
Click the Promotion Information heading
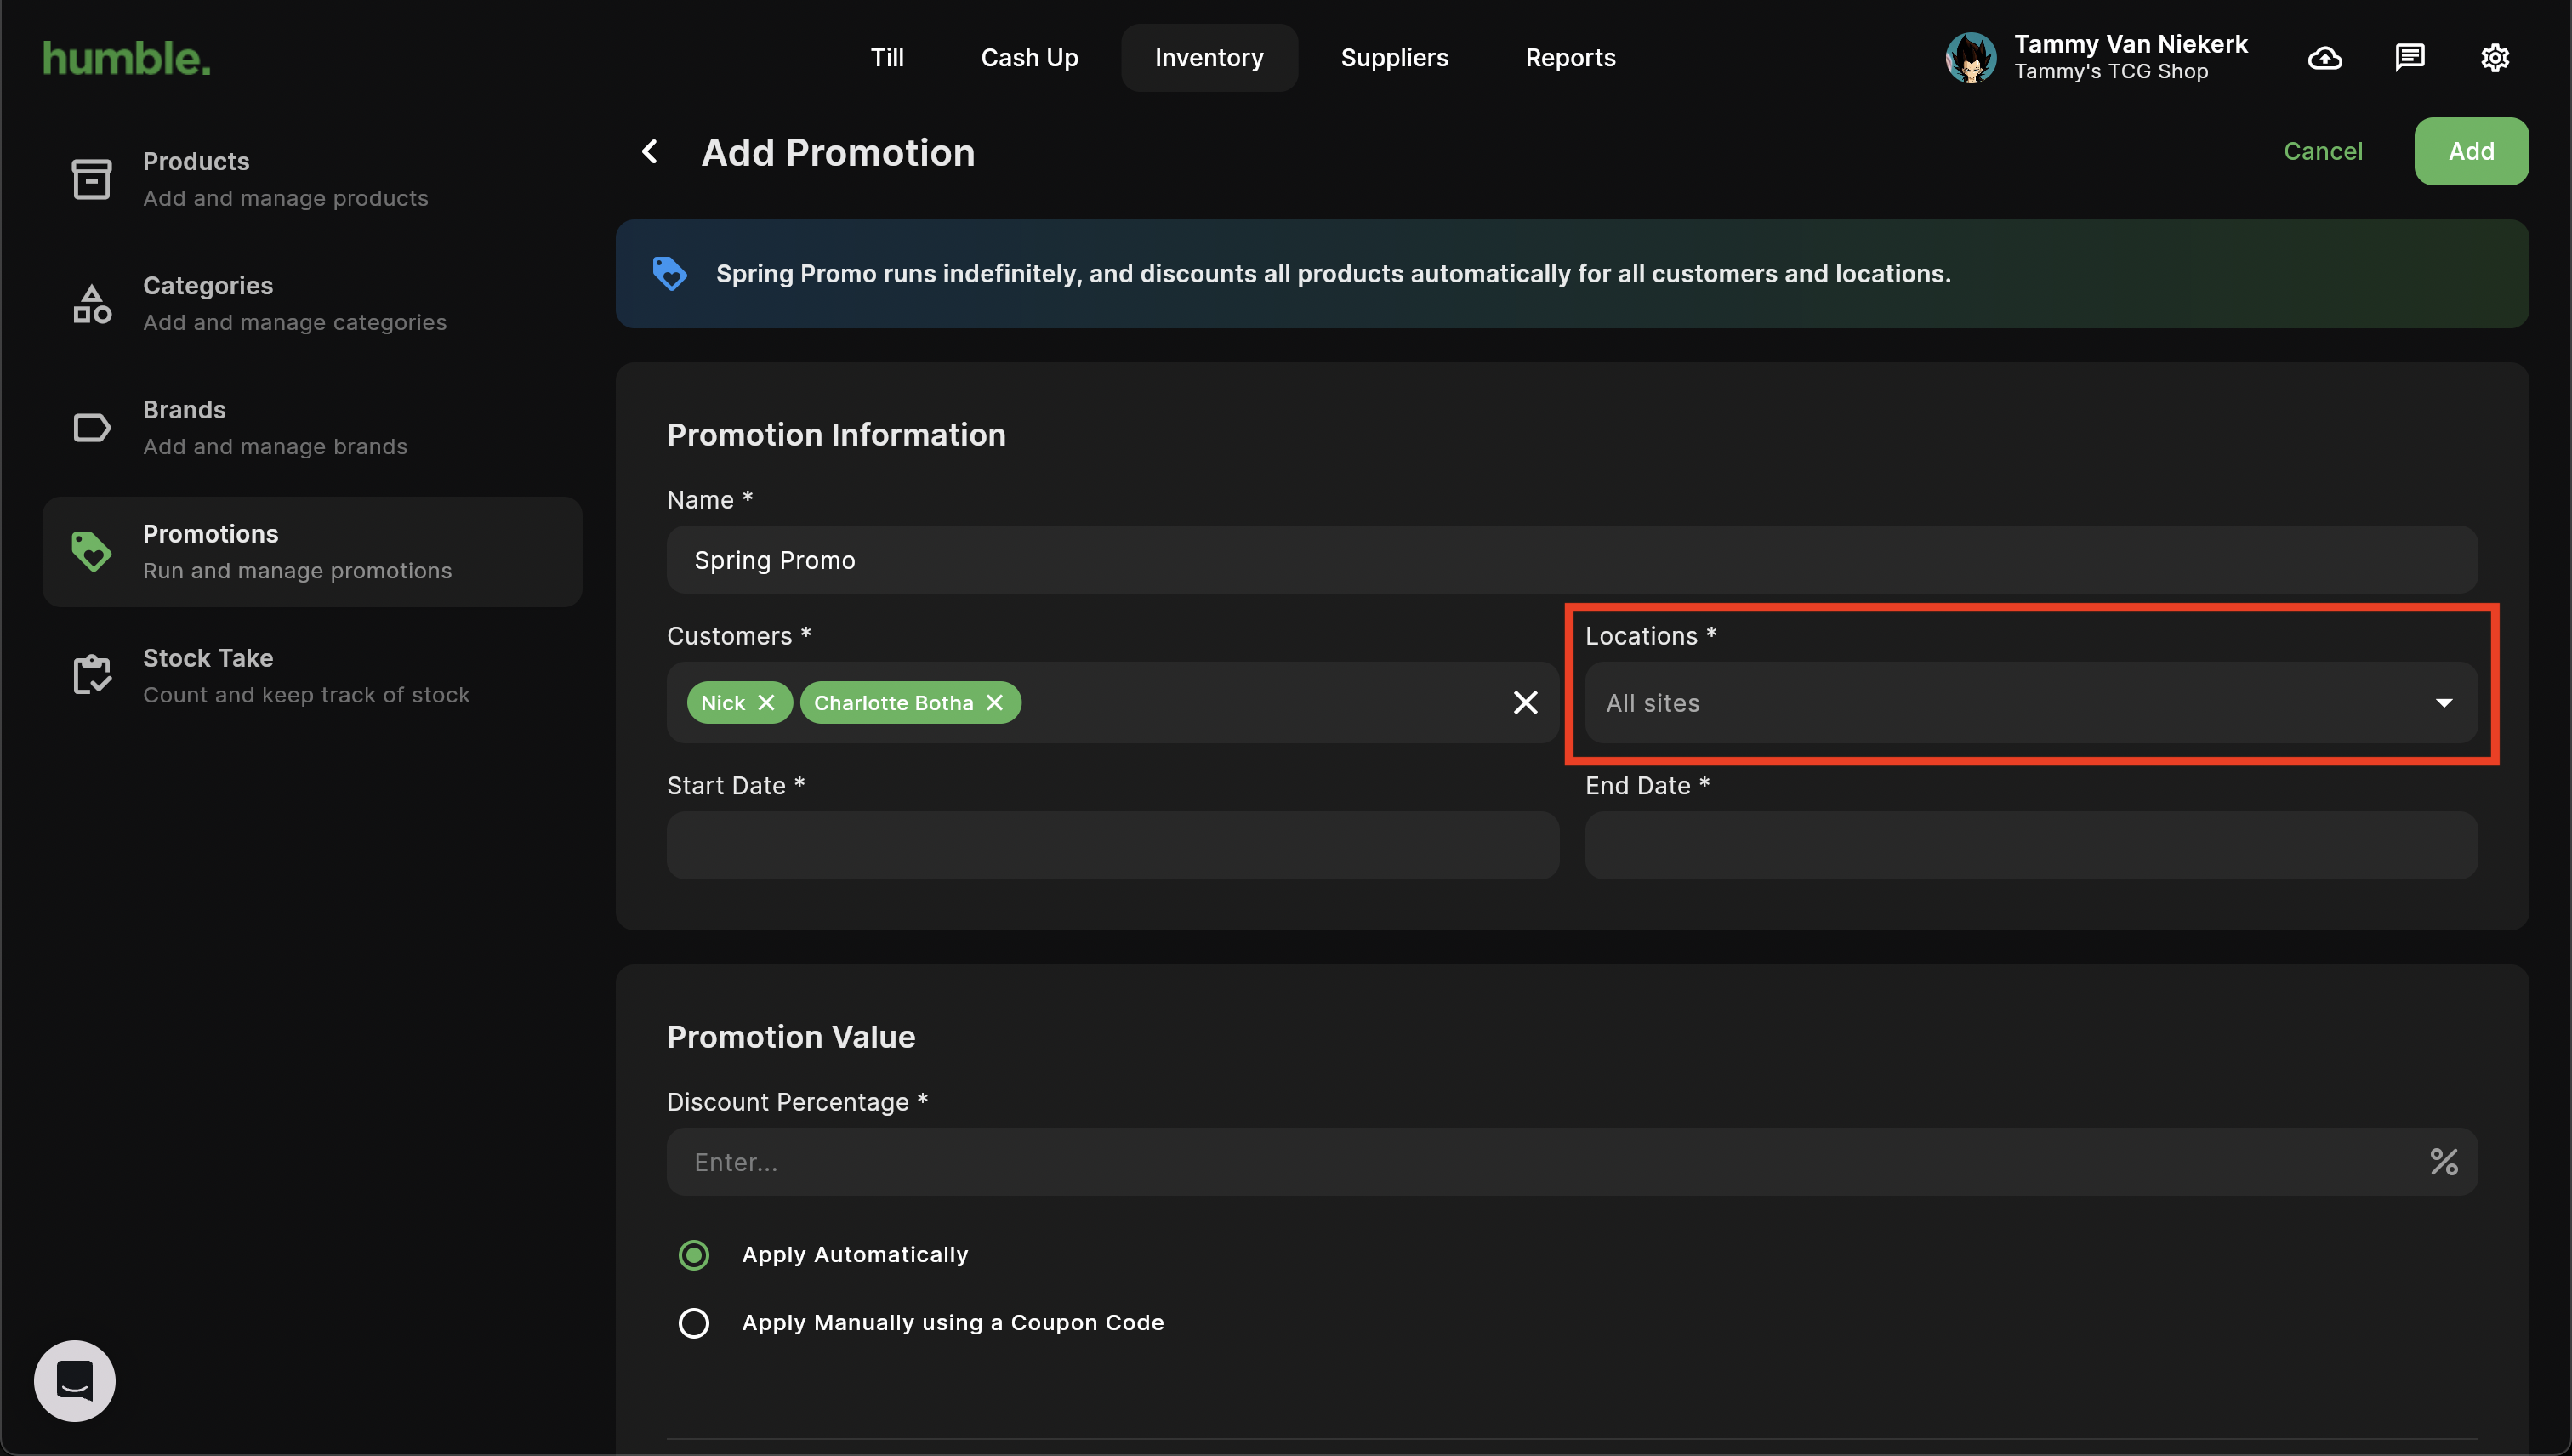[x=836, y=435]
